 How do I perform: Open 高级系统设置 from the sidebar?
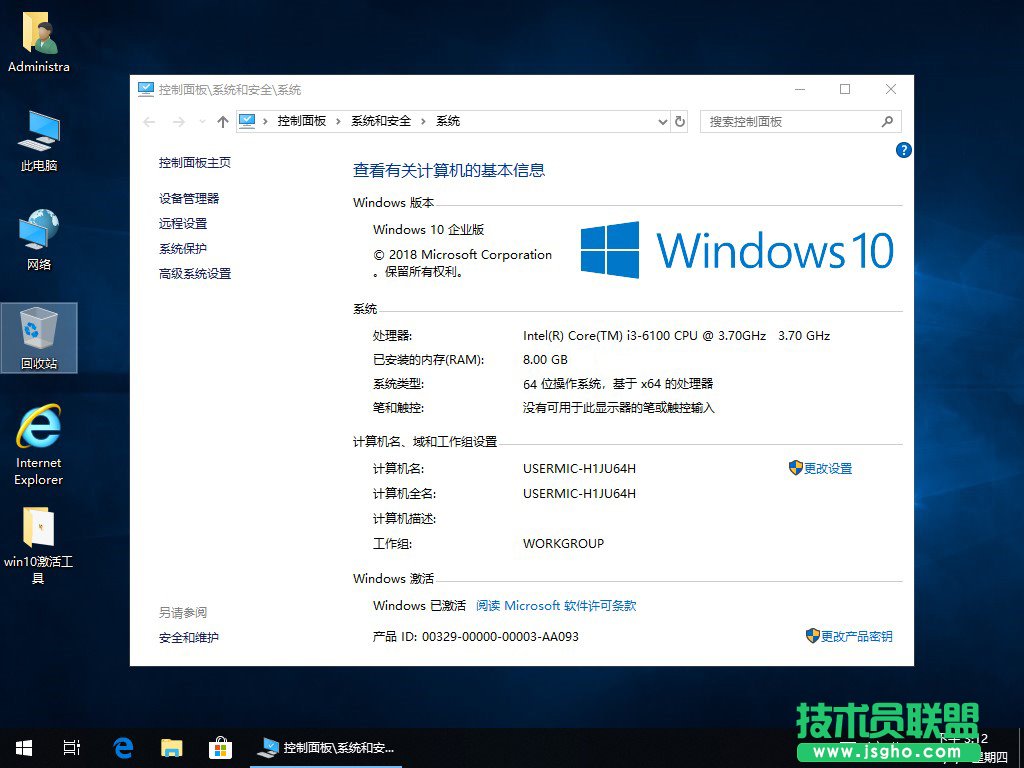(x=195, y=274)
